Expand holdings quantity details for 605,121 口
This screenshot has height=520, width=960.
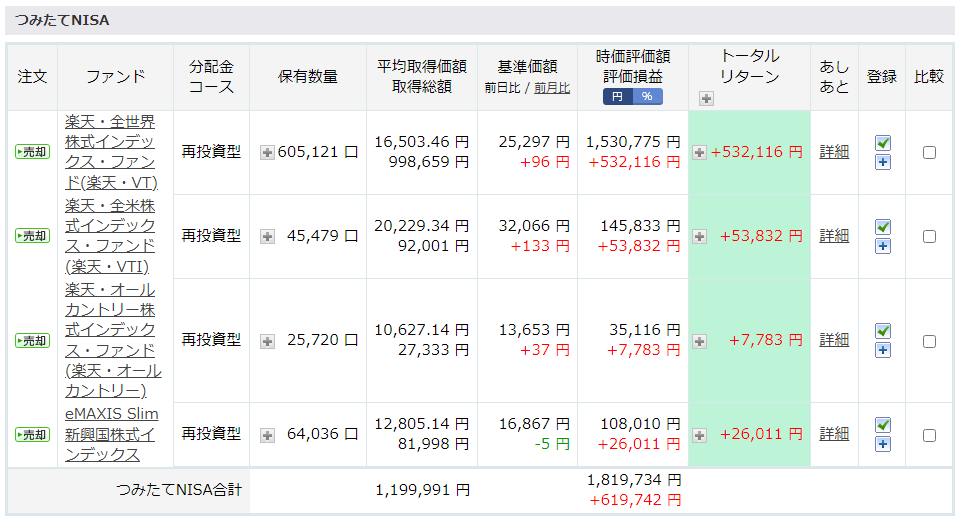pos(267,153)
